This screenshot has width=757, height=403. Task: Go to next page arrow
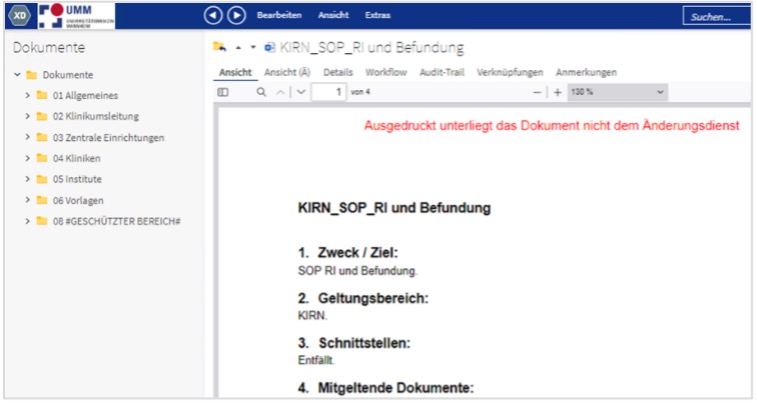pos(301,92)
